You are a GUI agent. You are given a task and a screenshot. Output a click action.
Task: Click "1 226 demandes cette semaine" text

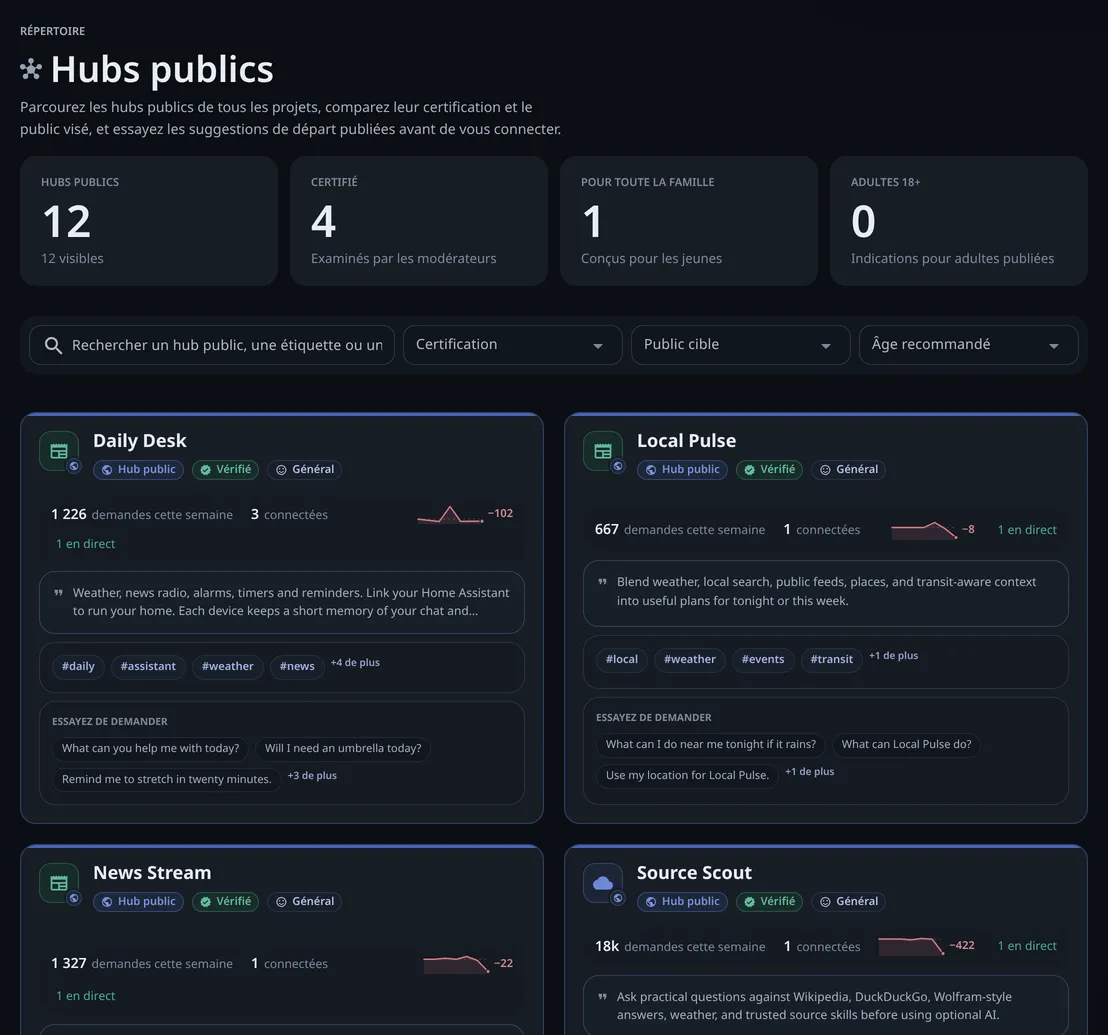coord(142,515)
